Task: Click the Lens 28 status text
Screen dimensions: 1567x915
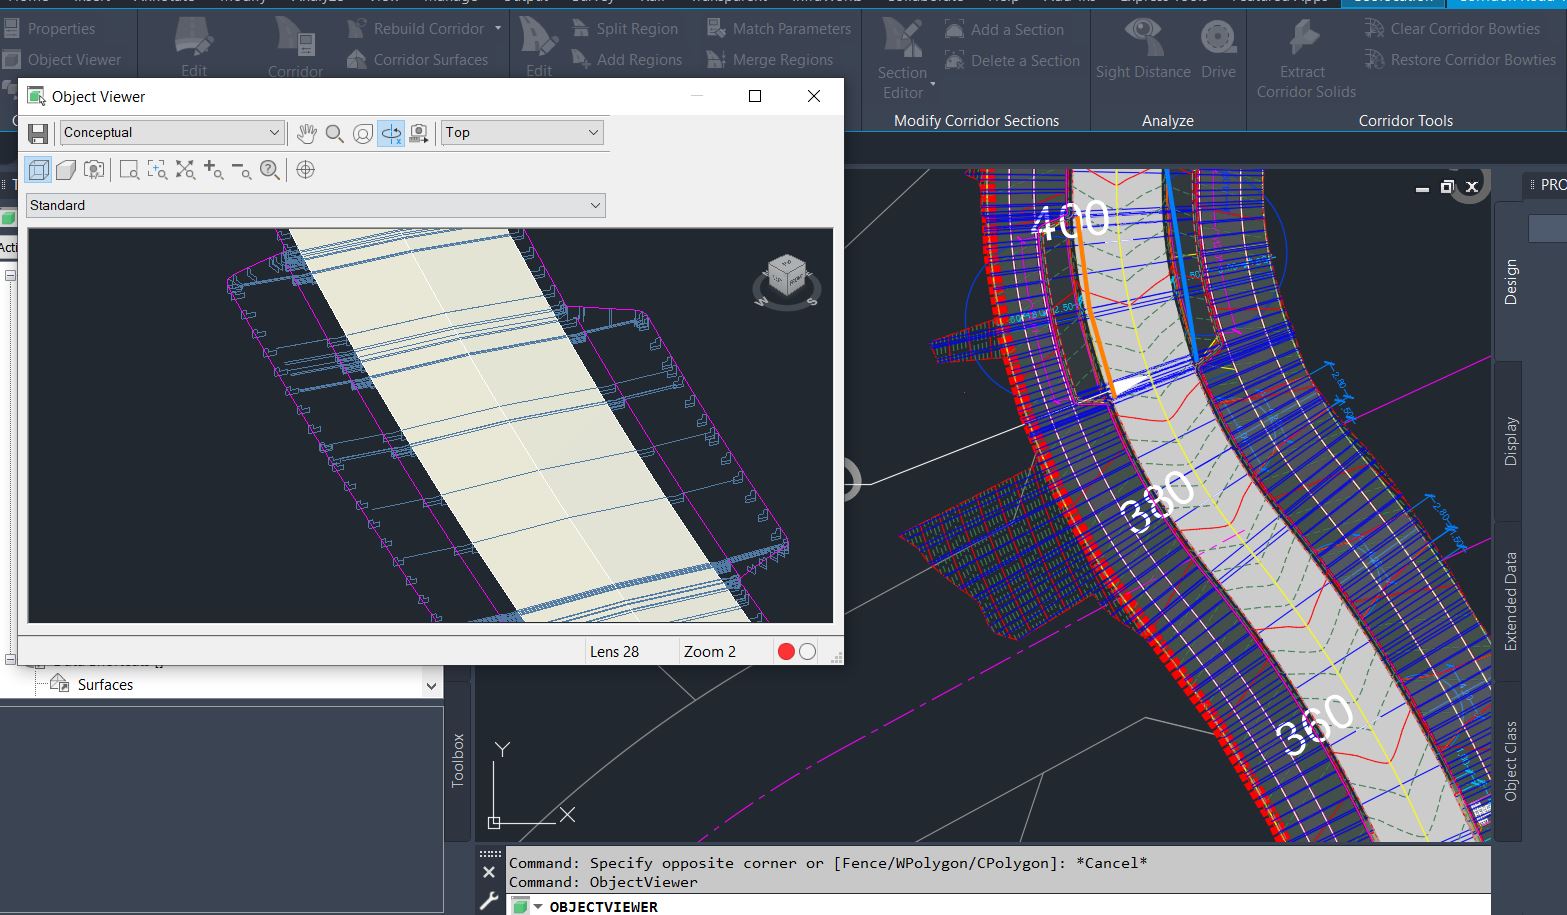Action: coord(614,652)
